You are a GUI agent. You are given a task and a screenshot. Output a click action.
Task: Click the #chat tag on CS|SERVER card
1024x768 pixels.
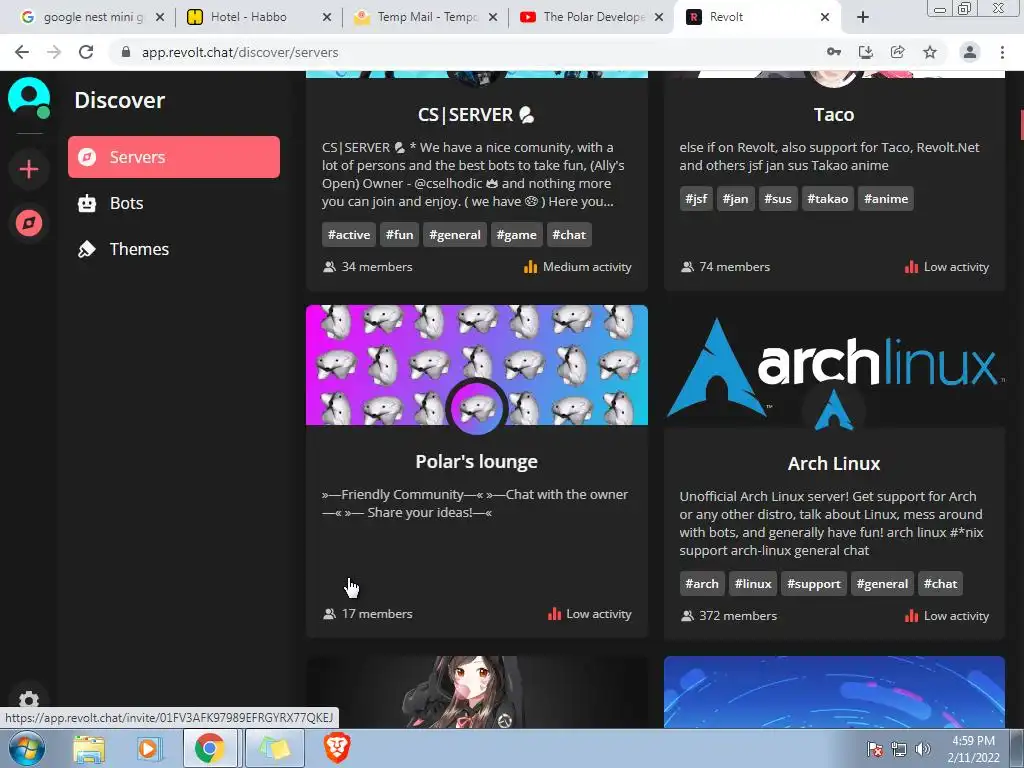[569, 235]
